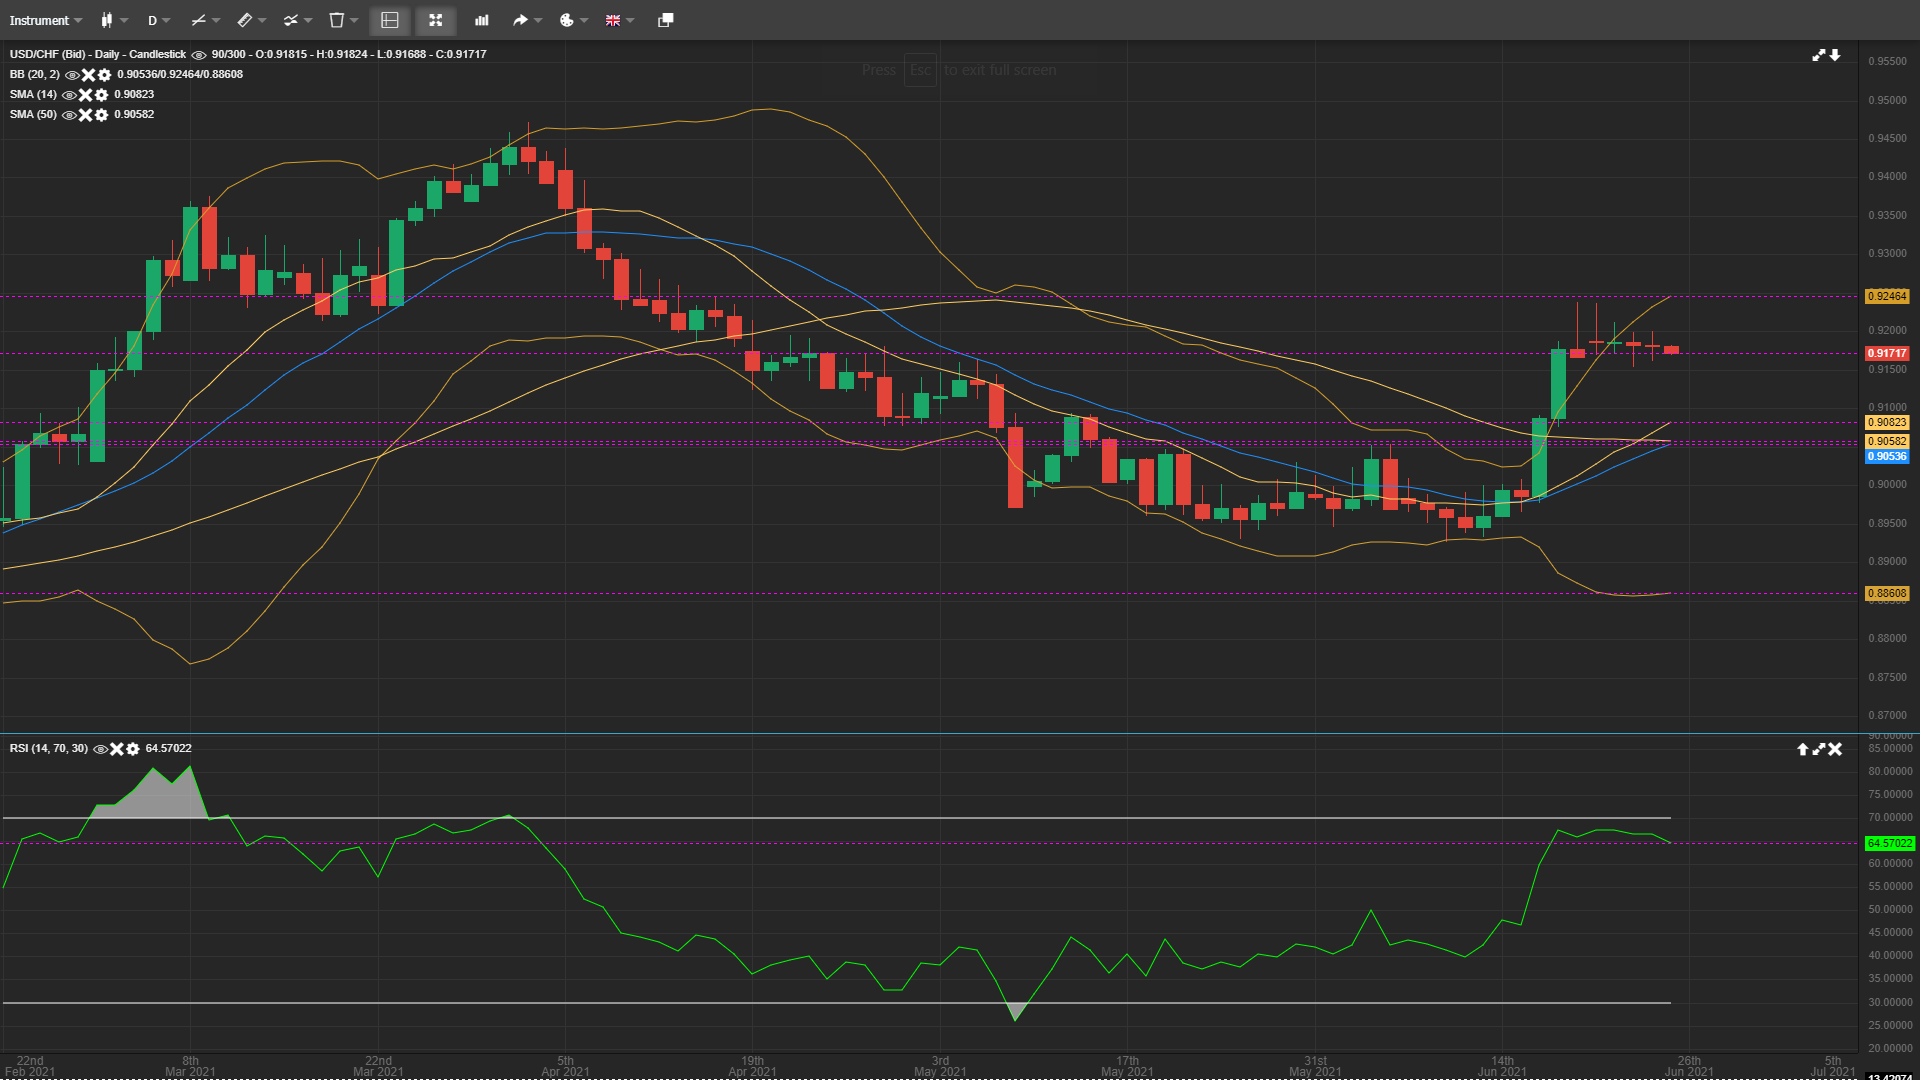Image resolution: width=1920 pixels, height=1080 pixels.
Task: Click RSI panel expand diagonal arrows icon
Action: coord(1819,749)
